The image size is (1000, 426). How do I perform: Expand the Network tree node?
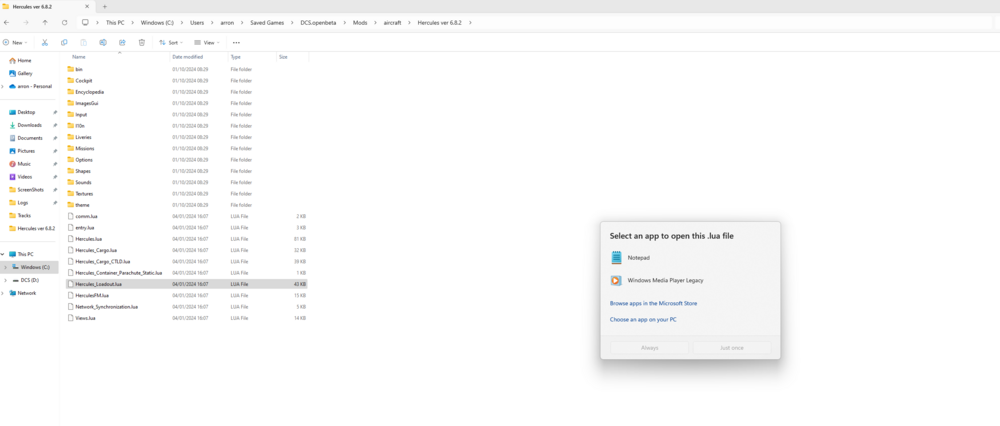(x=3, y=293)
